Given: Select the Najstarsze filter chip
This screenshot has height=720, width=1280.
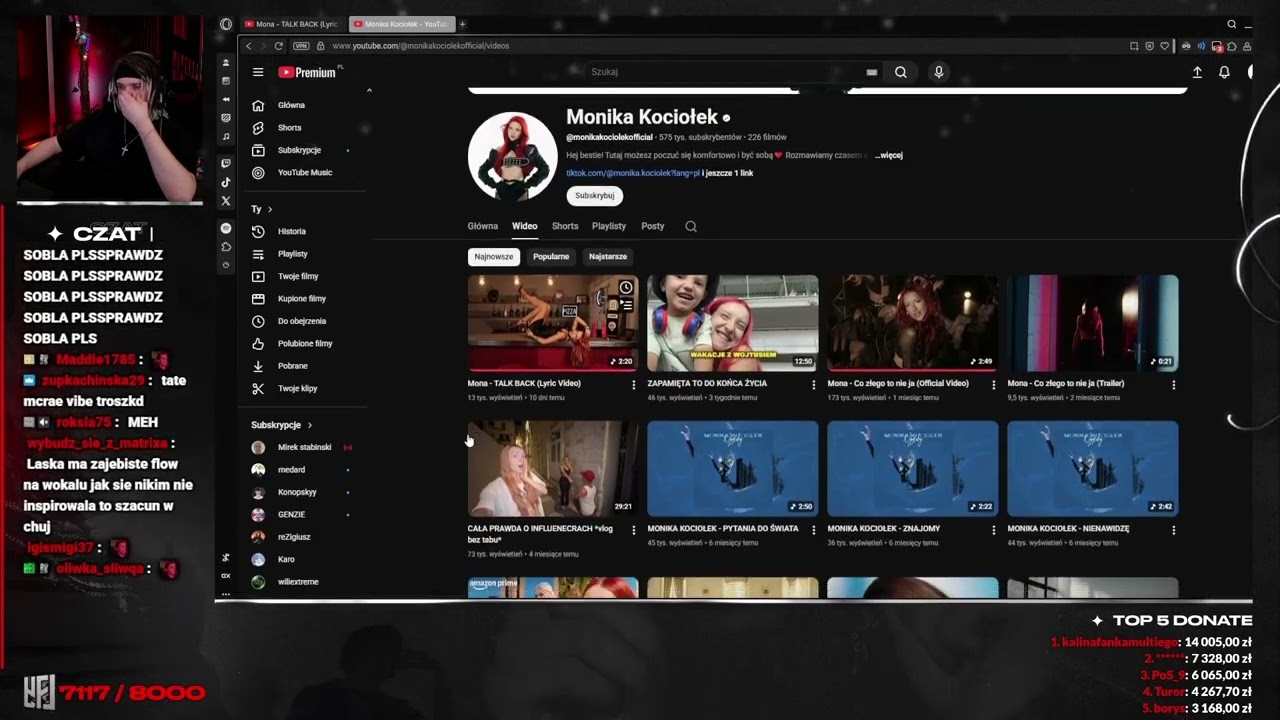Looking at the screenshot, I should [608, 257].
